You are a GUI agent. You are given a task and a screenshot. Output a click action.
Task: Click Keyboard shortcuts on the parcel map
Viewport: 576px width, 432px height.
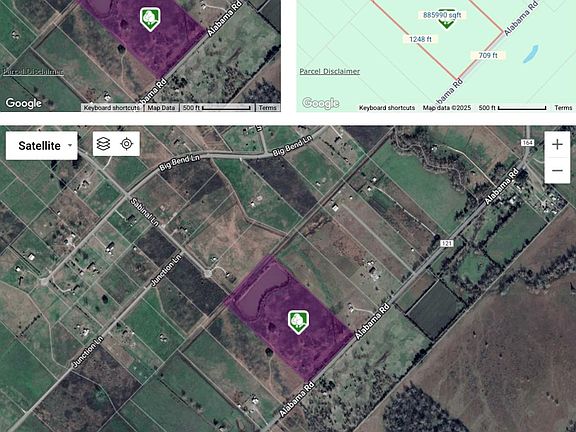(x=387, y=108)
